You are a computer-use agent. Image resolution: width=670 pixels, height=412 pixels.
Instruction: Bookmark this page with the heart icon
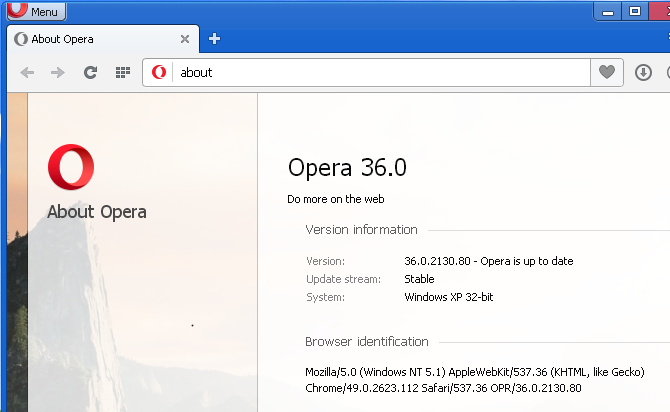pos(606,72)
